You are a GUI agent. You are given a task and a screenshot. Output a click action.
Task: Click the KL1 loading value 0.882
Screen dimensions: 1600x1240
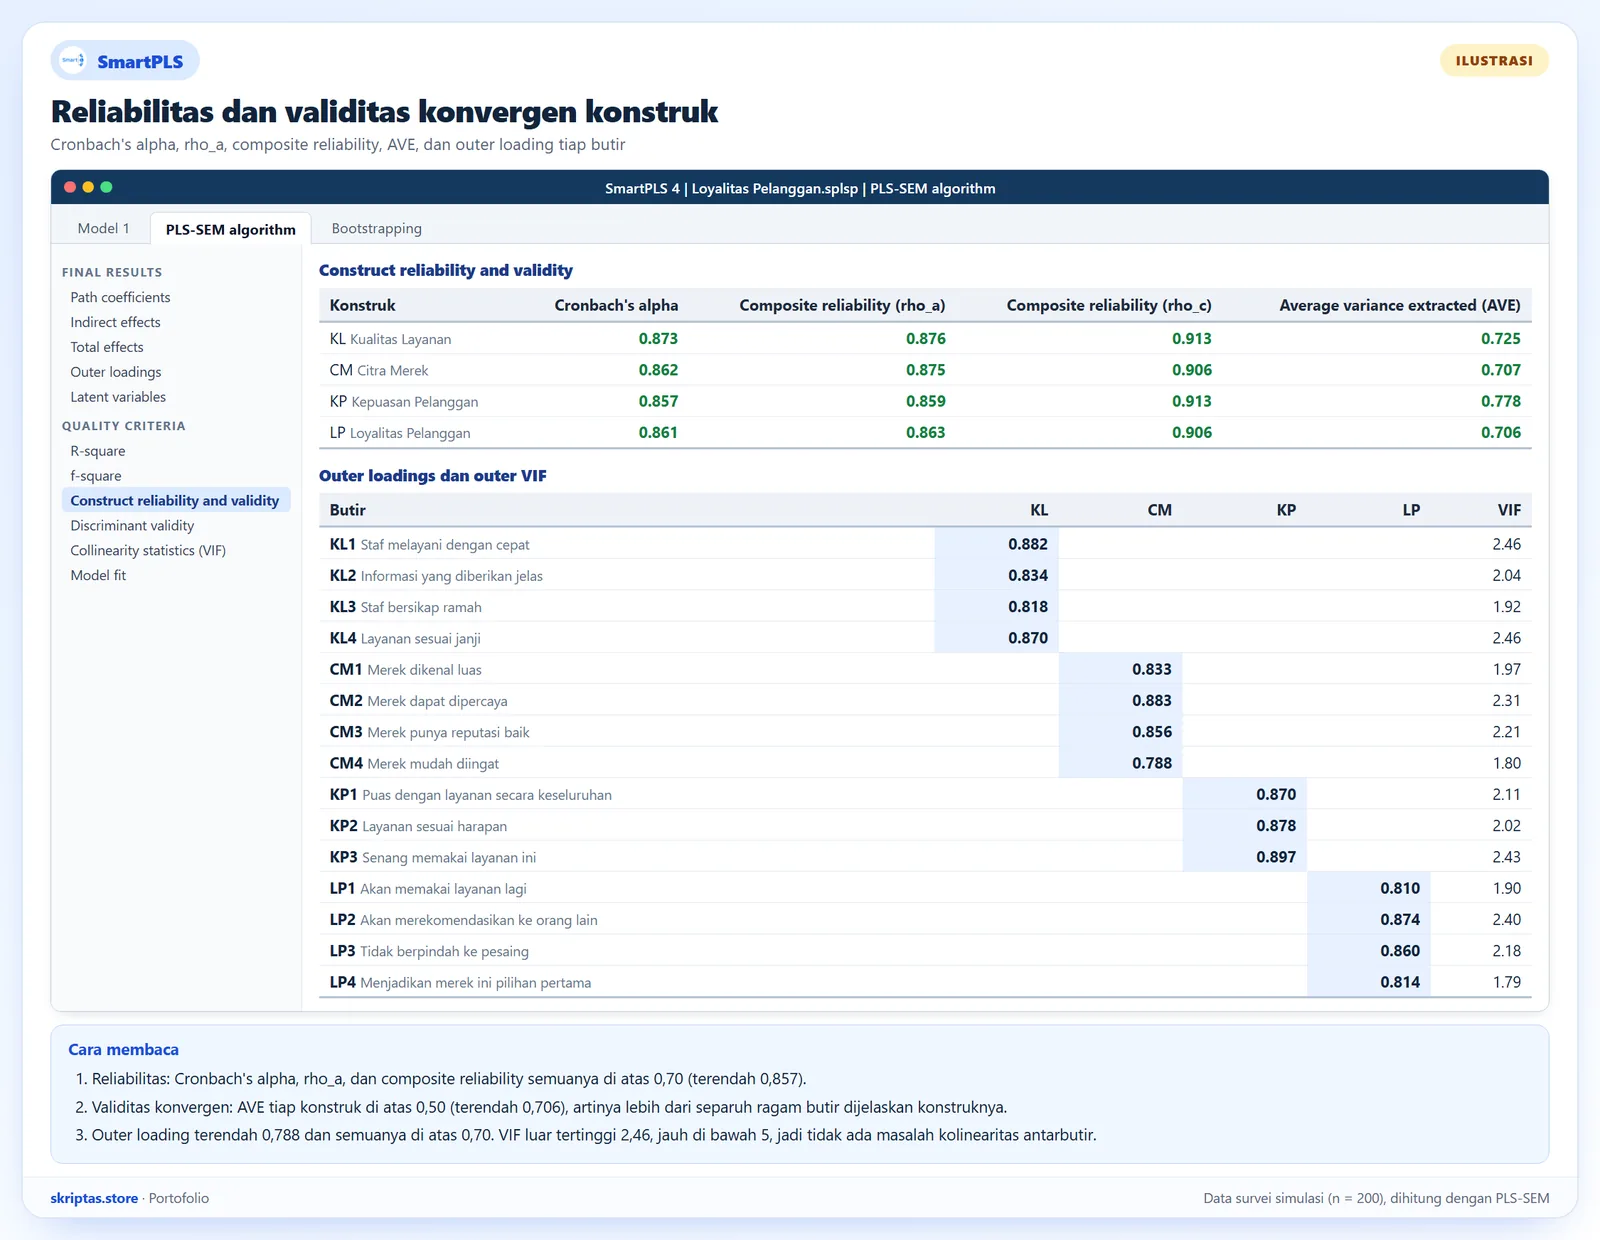click(x=1028, y=544)
